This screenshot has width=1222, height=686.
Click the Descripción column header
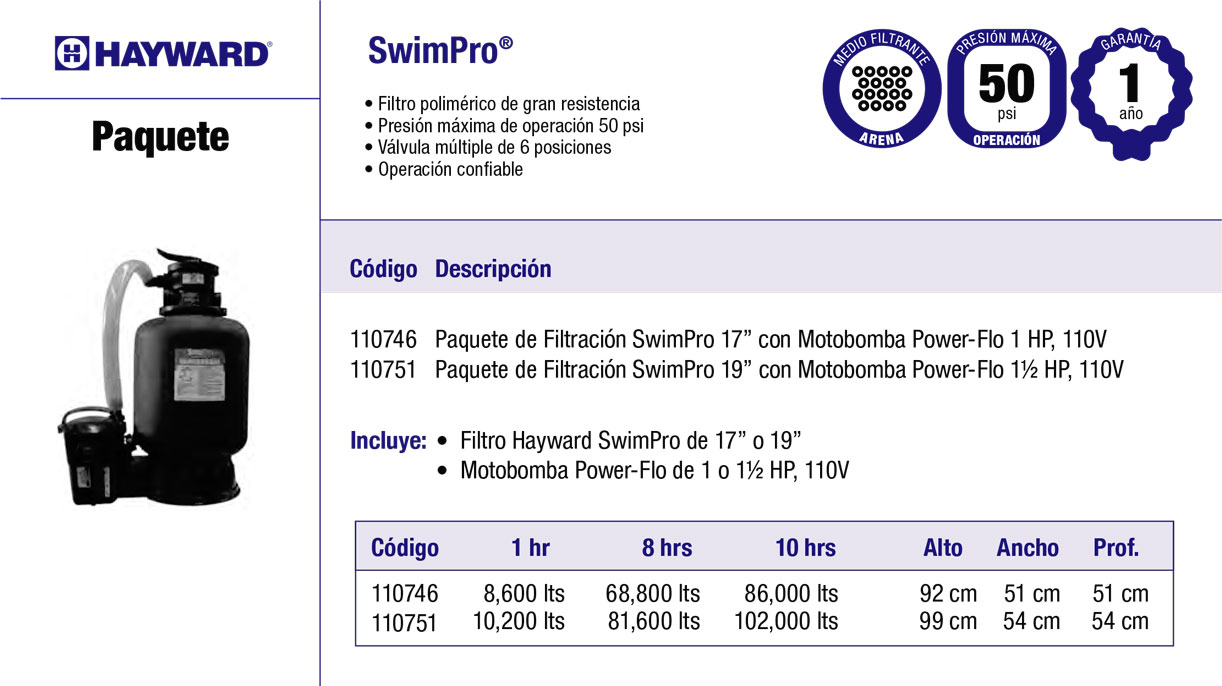coord(493,269)
